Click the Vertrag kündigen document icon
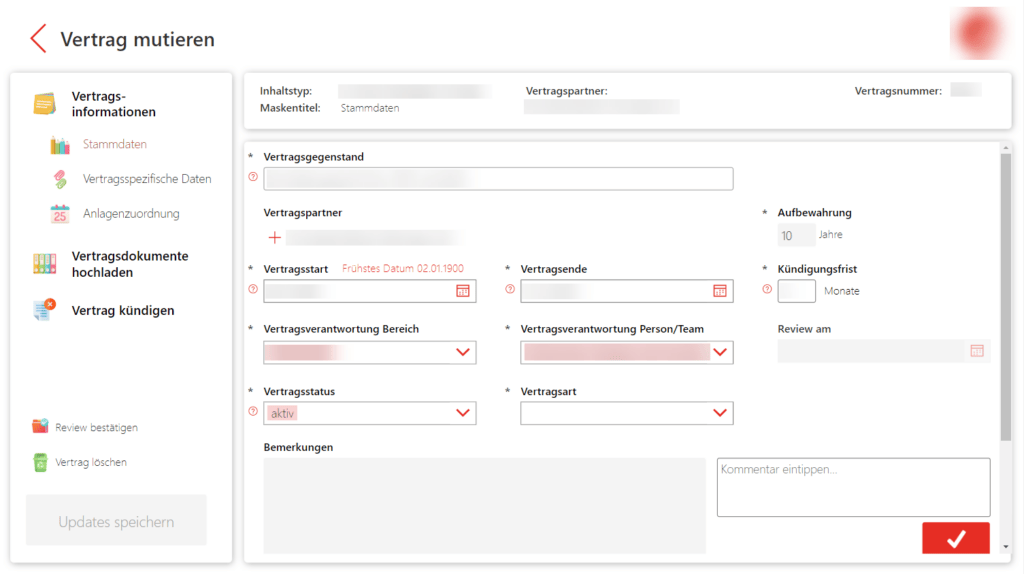Screen dimensions: 1024x574 [44, 310]
